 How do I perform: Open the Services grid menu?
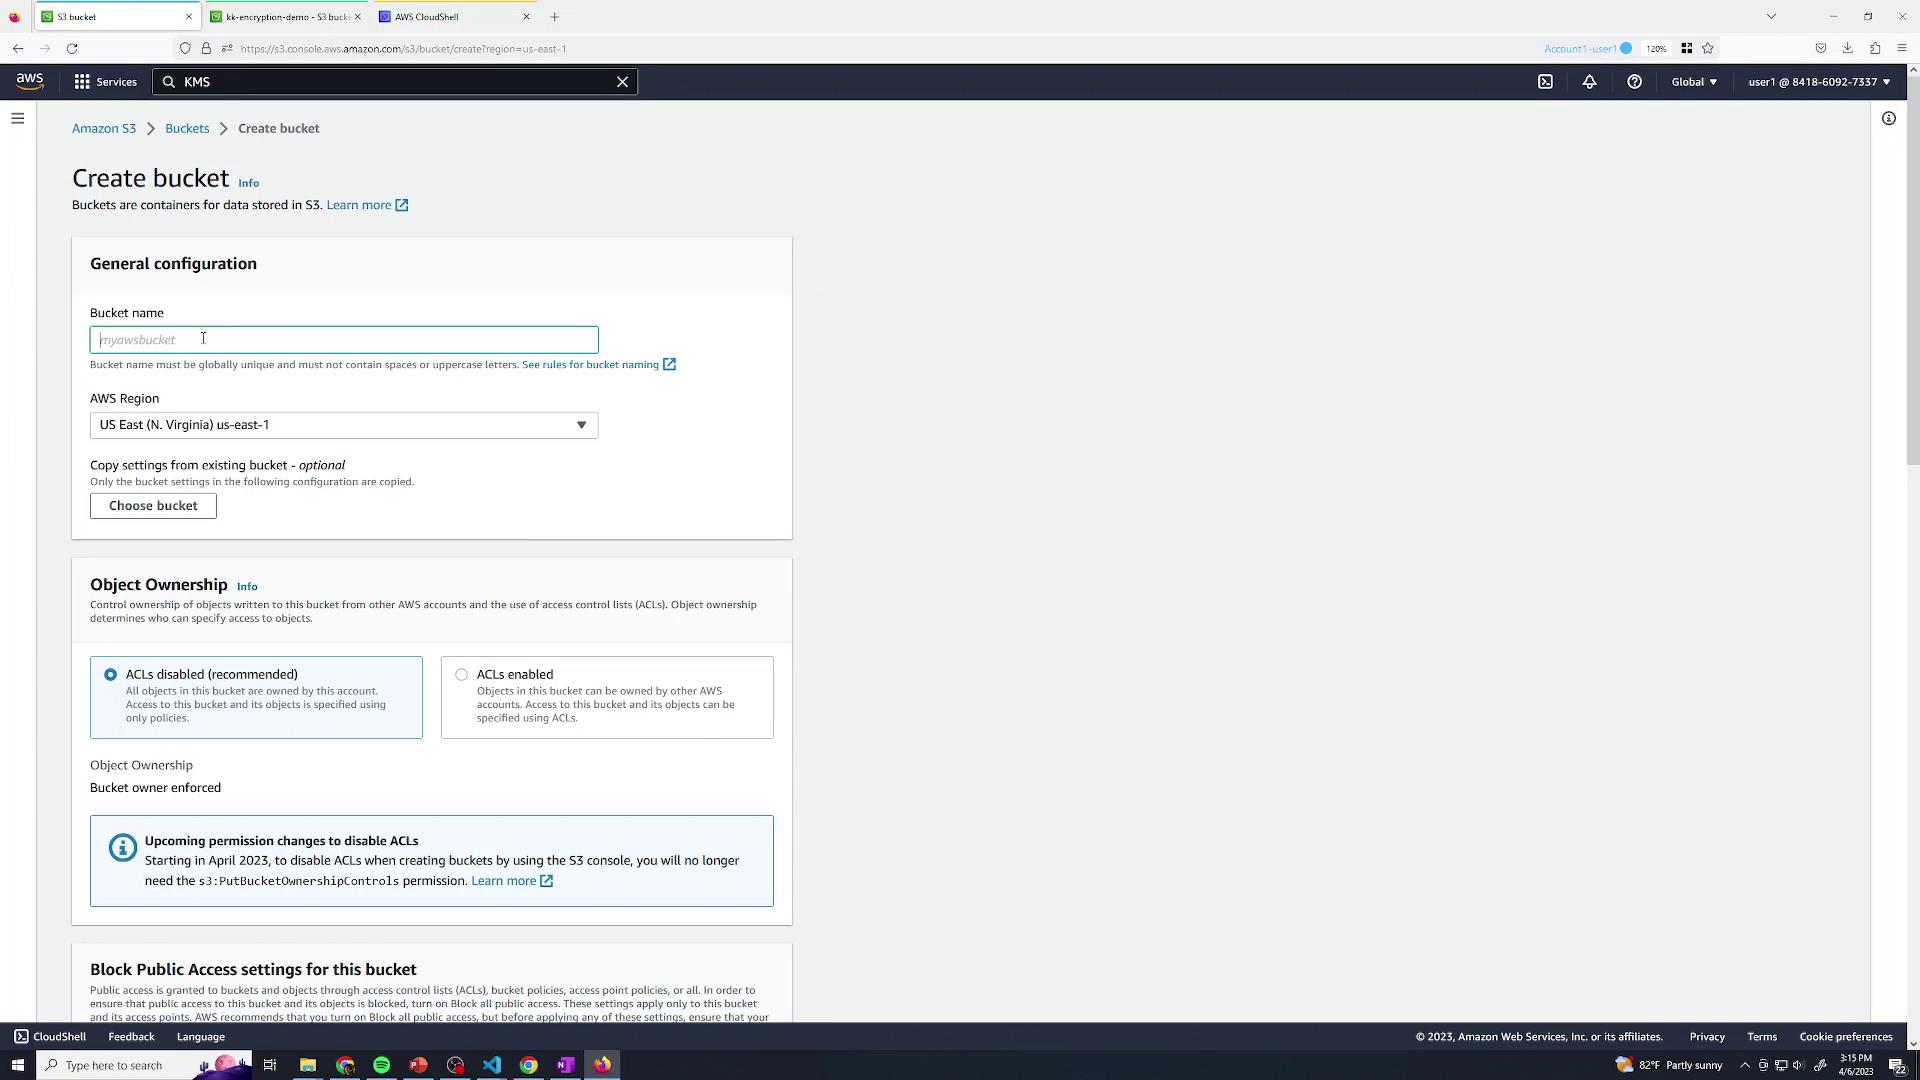tap(105, 82)
